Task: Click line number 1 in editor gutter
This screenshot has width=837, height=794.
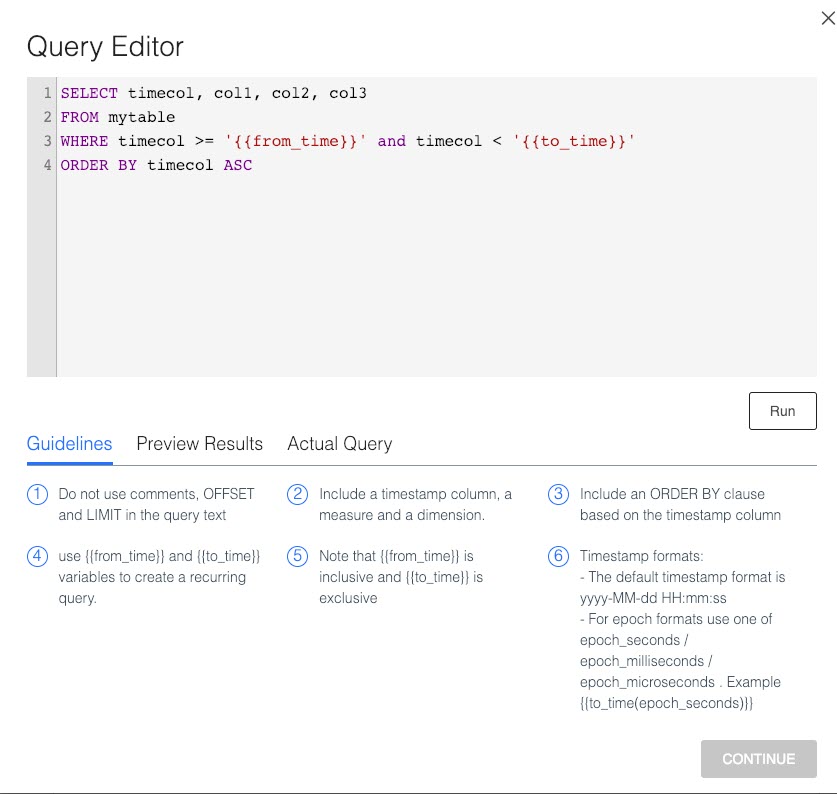Action: click(x=47, y=93)
